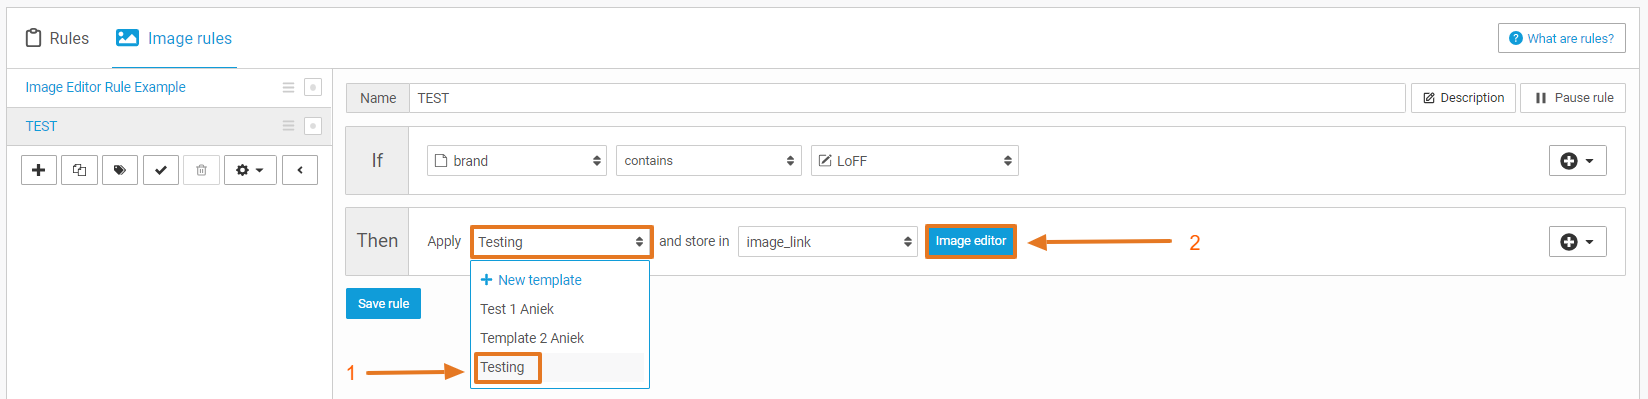
Task: Select Testing template in dropdown list
Action: (x=560, y=367)
